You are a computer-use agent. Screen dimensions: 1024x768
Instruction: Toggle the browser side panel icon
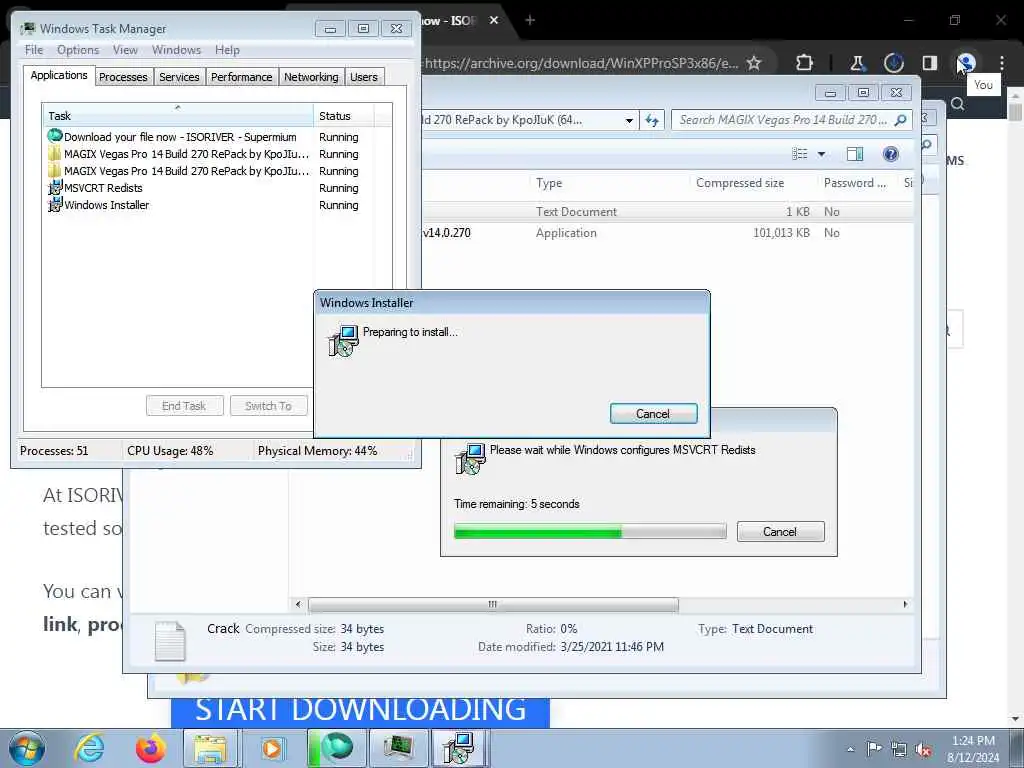[930, 63]
